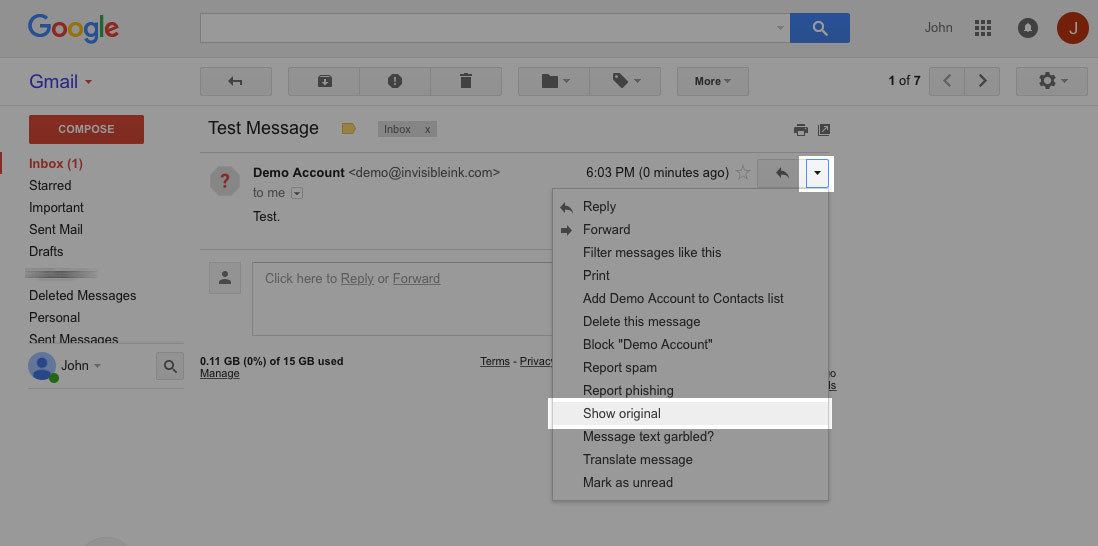Open the Google apps grid
Viewport: 1098px width, 546px height.
click(983, 28)
